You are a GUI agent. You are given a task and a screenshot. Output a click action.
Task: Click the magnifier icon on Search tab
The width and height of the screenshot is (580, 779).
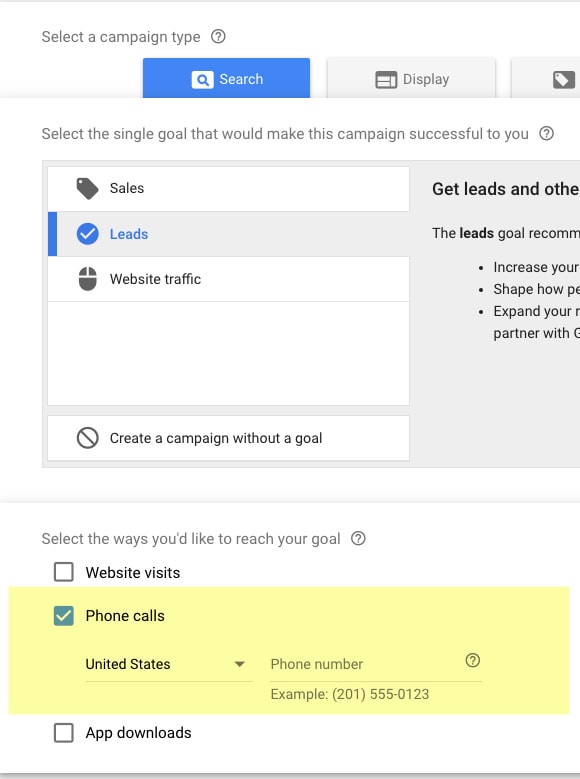click(x=202, y=79)
